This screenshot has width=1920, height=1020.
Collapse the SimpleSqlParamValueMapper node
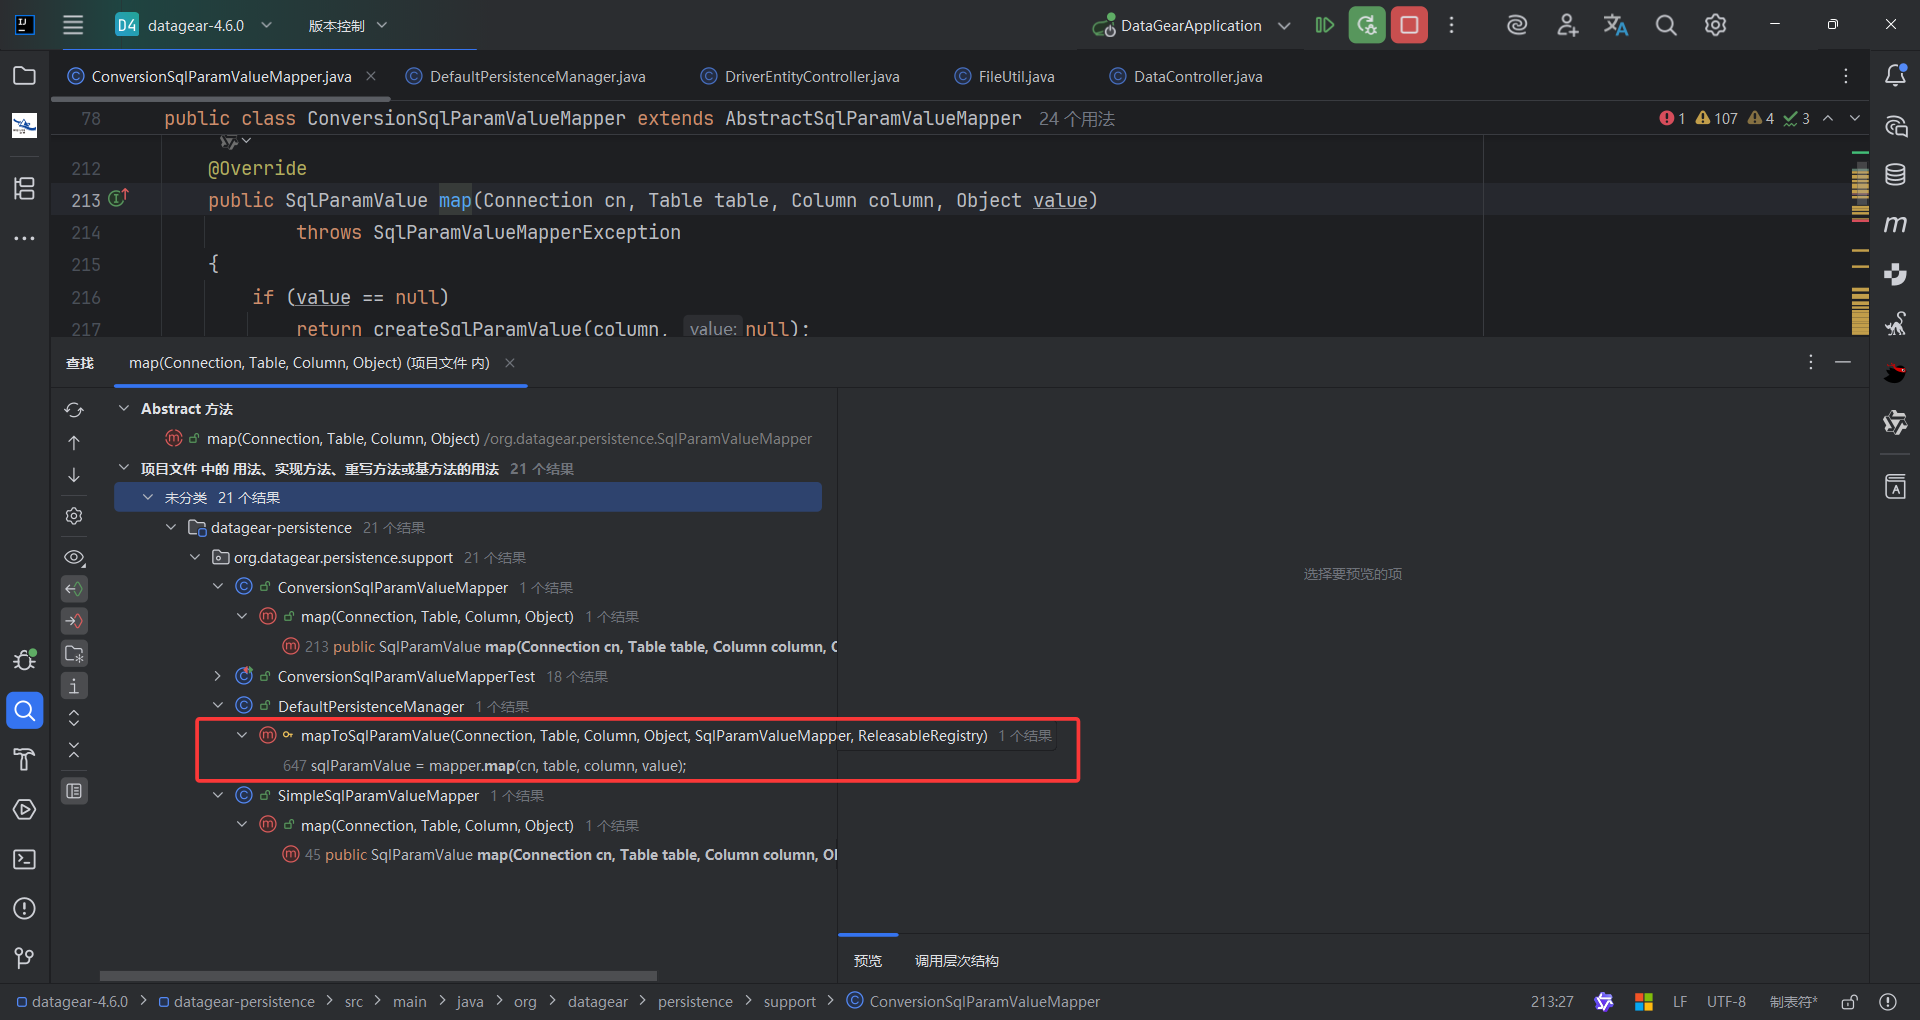(218, 795)
